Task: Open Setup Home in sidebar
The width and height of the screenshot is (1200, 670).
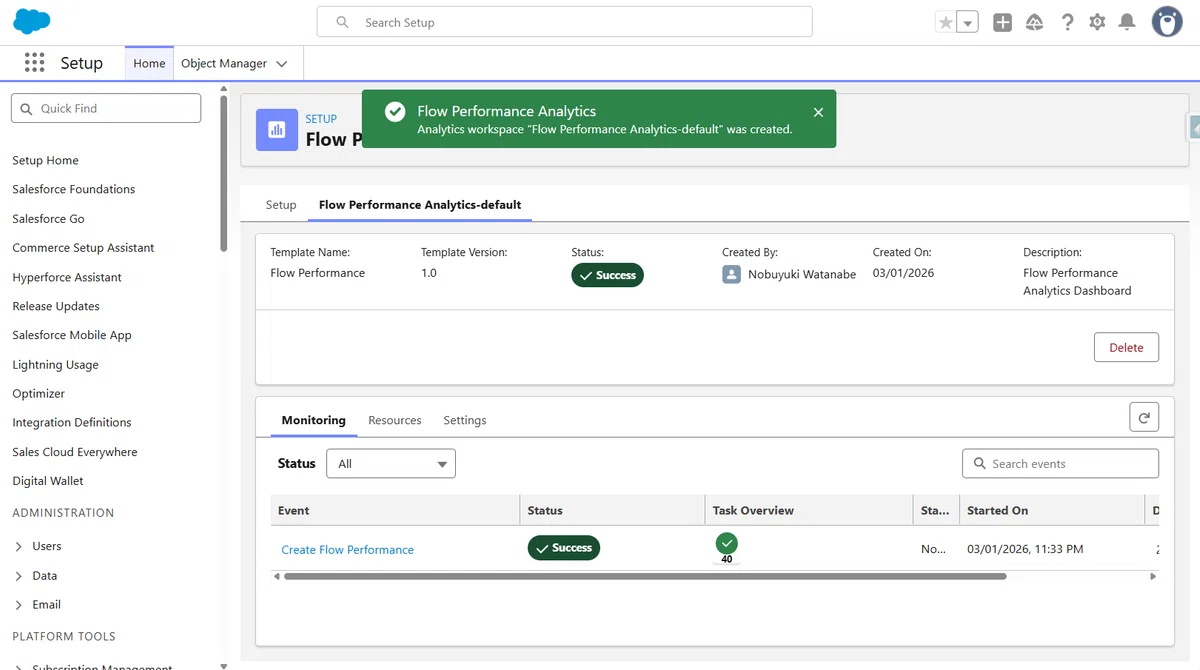Action: click(x=45, y=160)
